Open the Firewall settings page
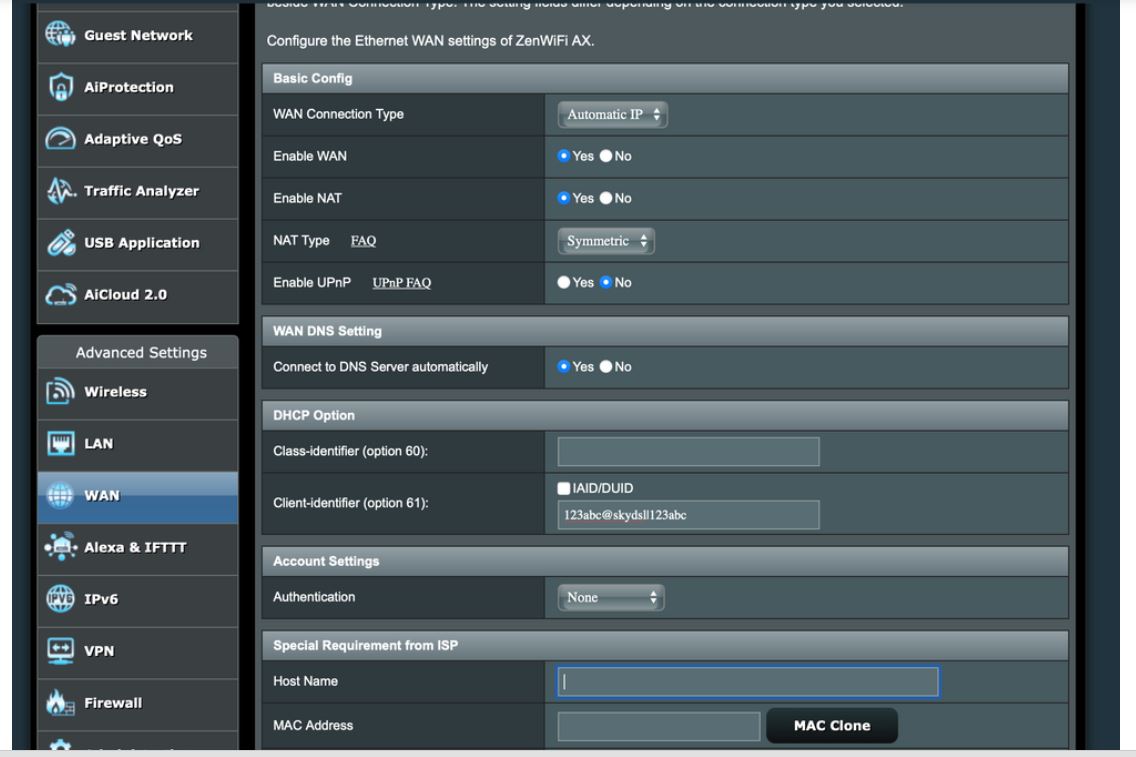This screenshot has height=757, width=1136. [x=138, y=704]
